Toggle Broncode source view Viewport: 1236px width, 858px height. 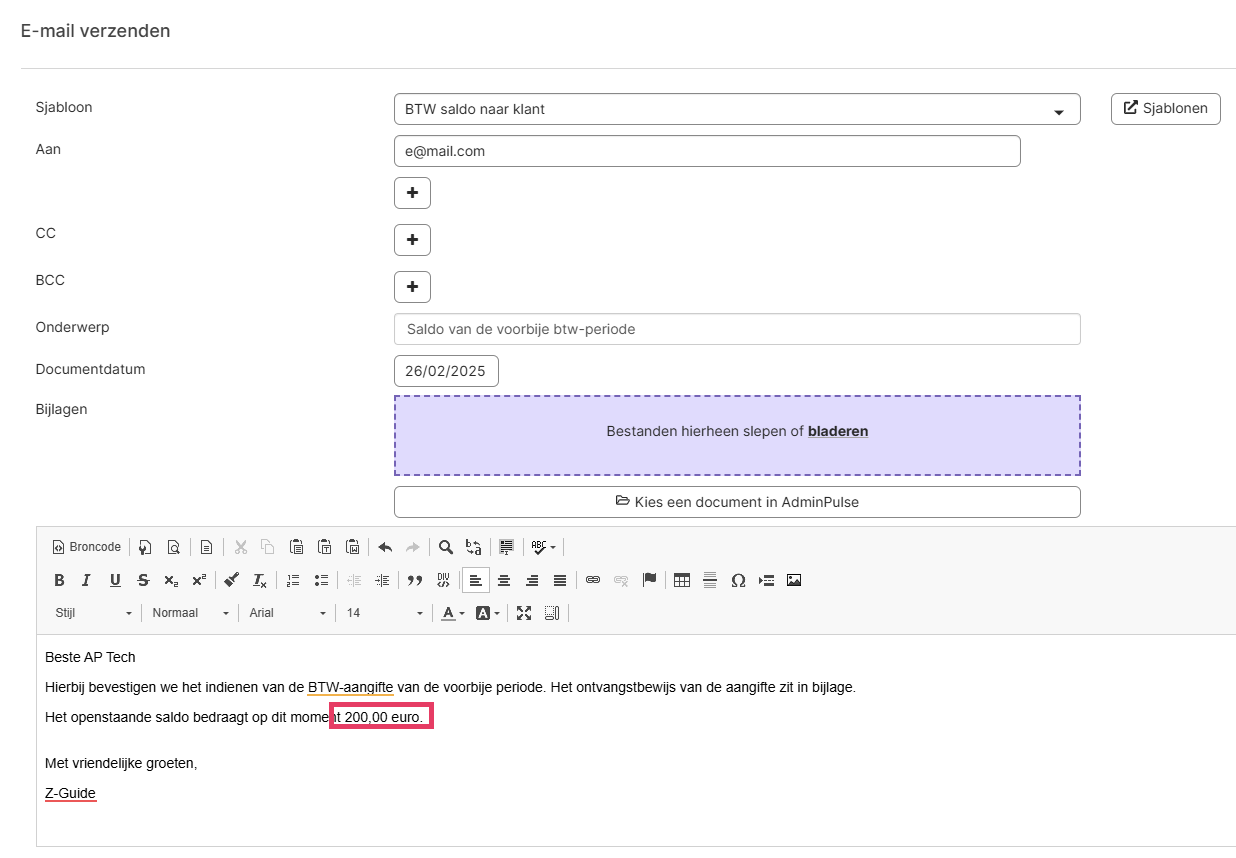click(x=87, y=547)
